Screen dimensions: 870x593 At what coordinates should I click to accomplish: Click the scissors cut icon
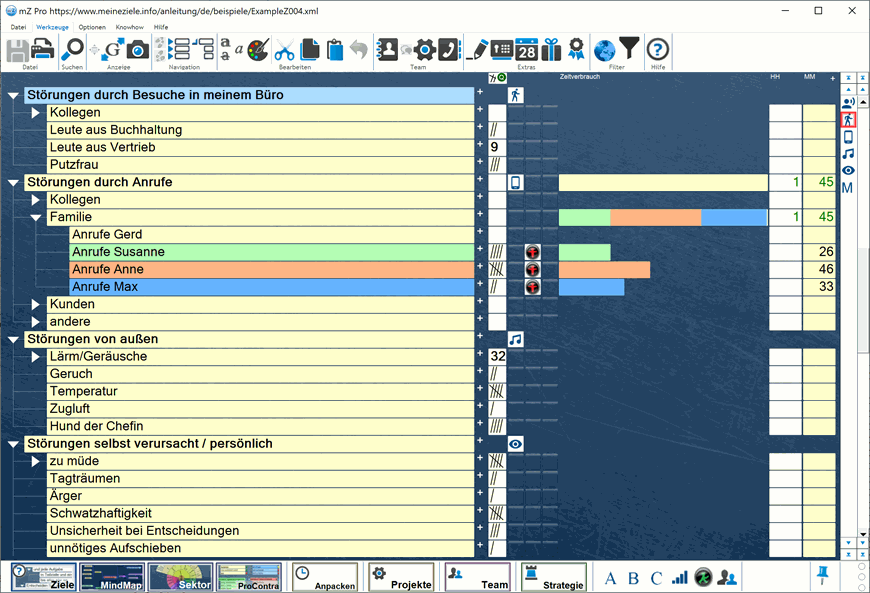285,49
